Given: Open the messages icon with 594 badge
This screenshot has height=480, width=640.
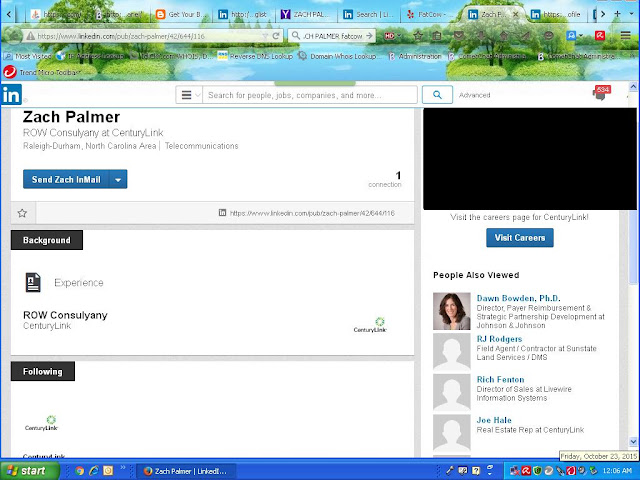Looking at the screenshot, I should click(600, 93).
